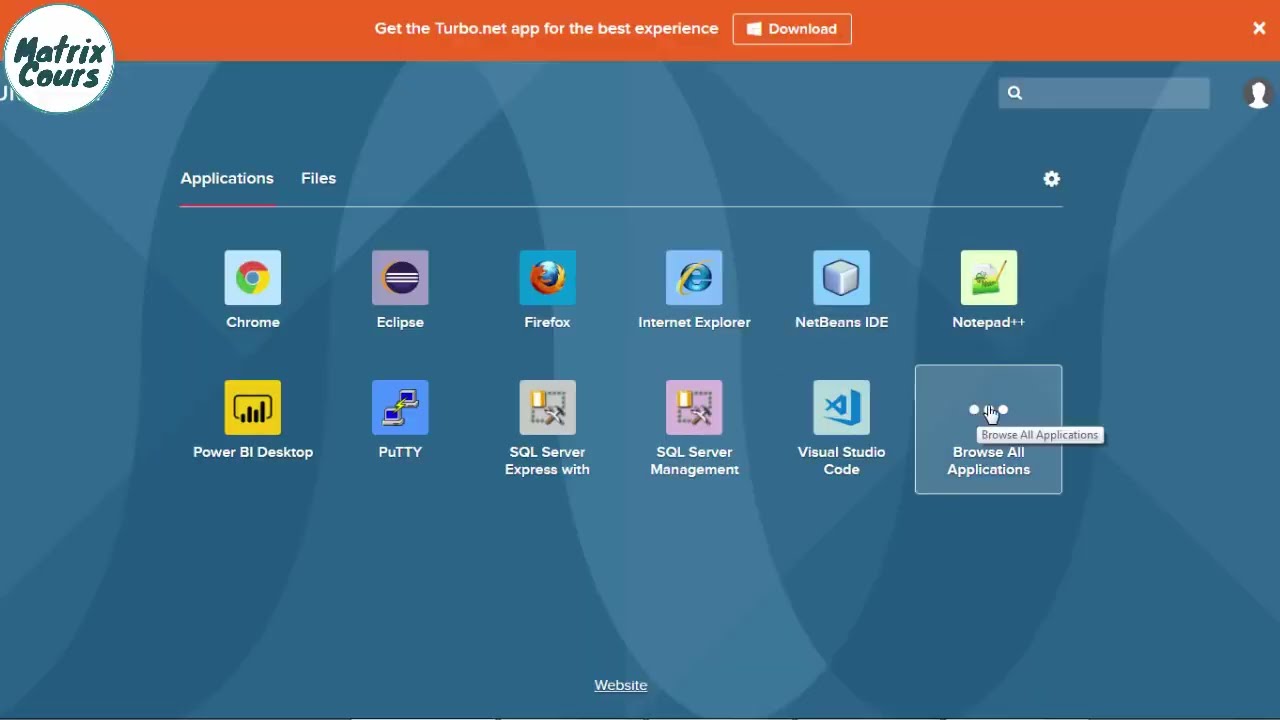Start Firefox from its icon
Screen dimensions: 1280x720
coord(547,277)
